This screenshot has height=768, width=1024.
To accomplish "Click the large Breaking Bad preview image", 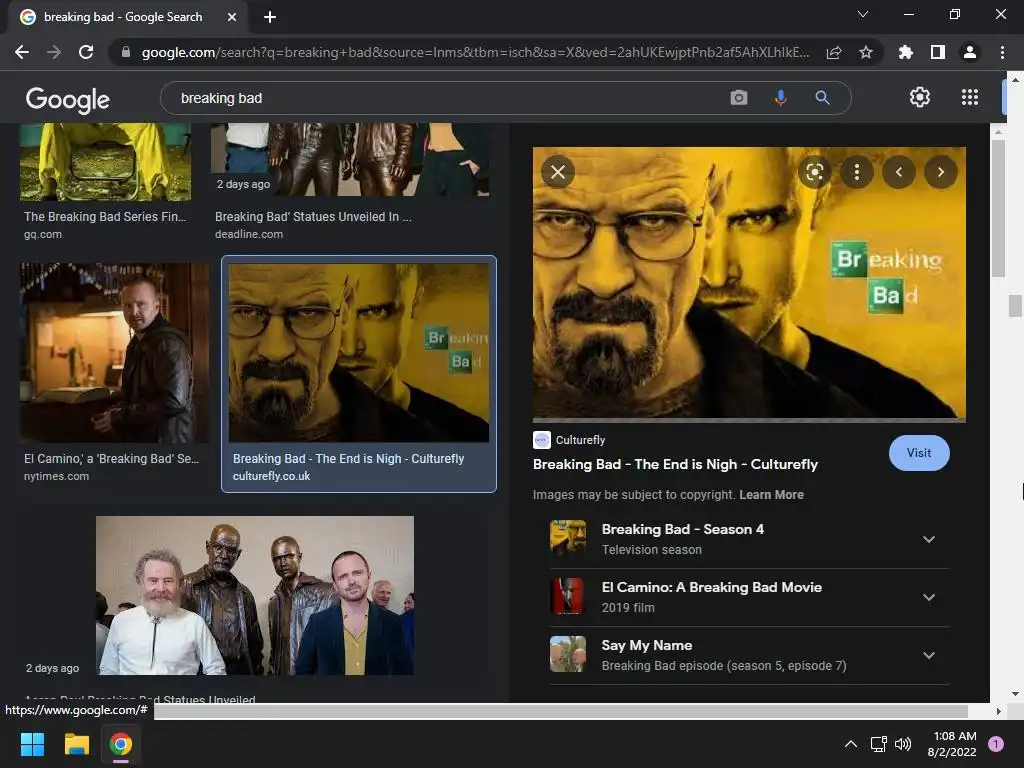I will [749, 283].
